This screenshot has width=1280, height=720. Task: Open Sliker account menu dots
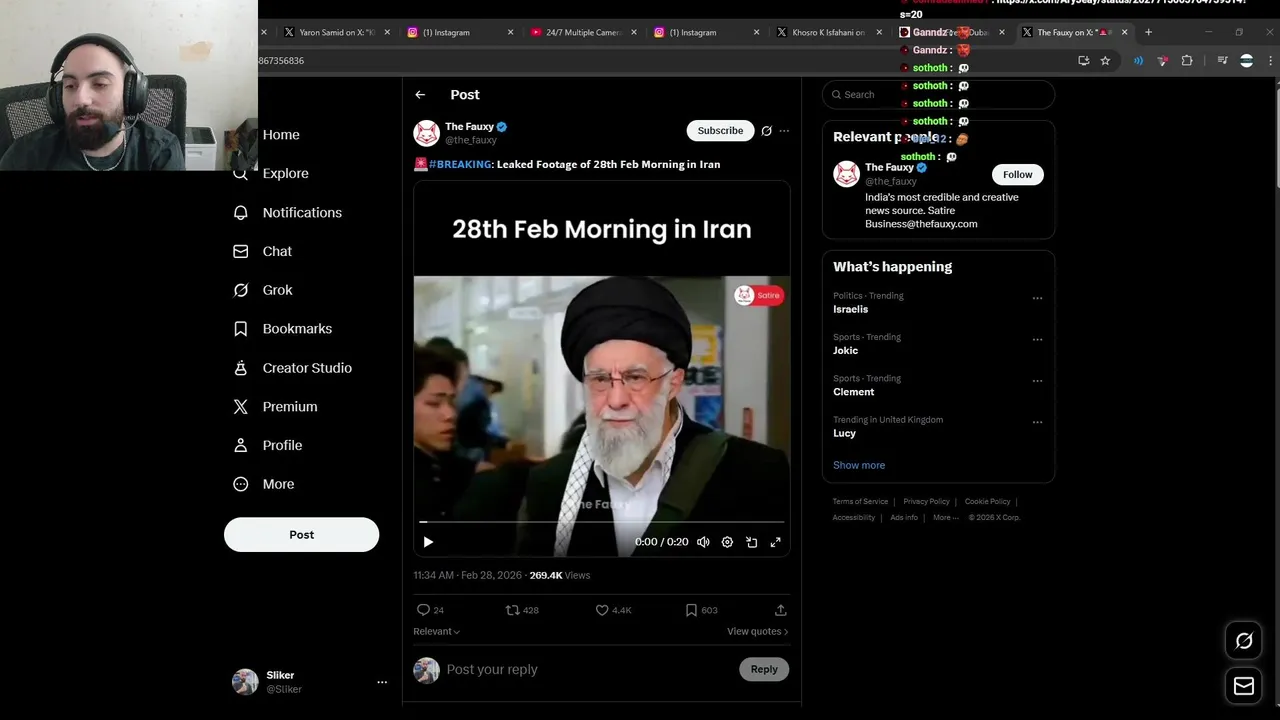click(x=381, y=682)
